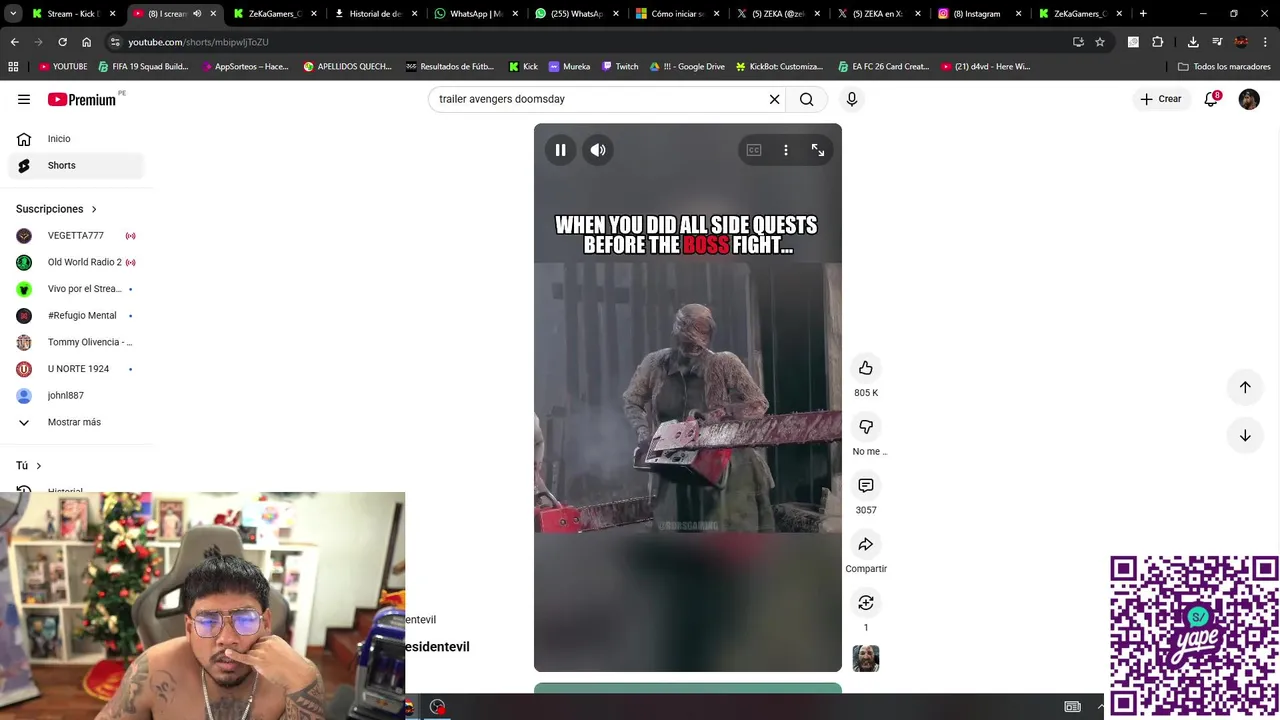This screenshot has height=720, width=1280.
Task: Click the address bar with youtube.com/shorts URL
Action: (588, 42)
